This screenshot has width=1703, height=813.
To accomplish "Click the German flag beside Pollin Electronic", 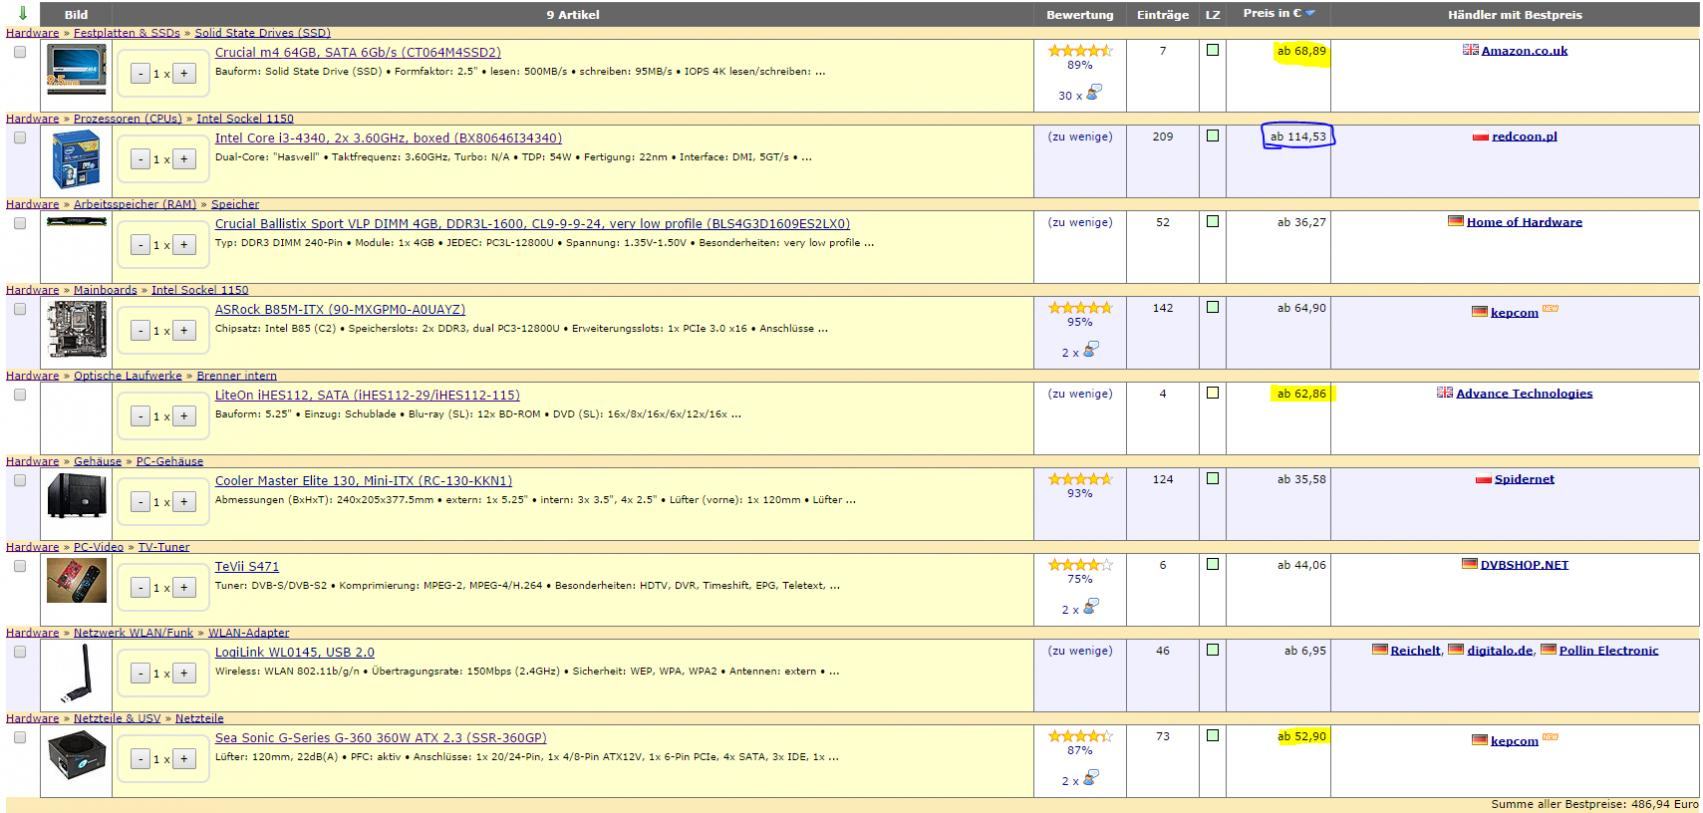I will point(1548,650).
